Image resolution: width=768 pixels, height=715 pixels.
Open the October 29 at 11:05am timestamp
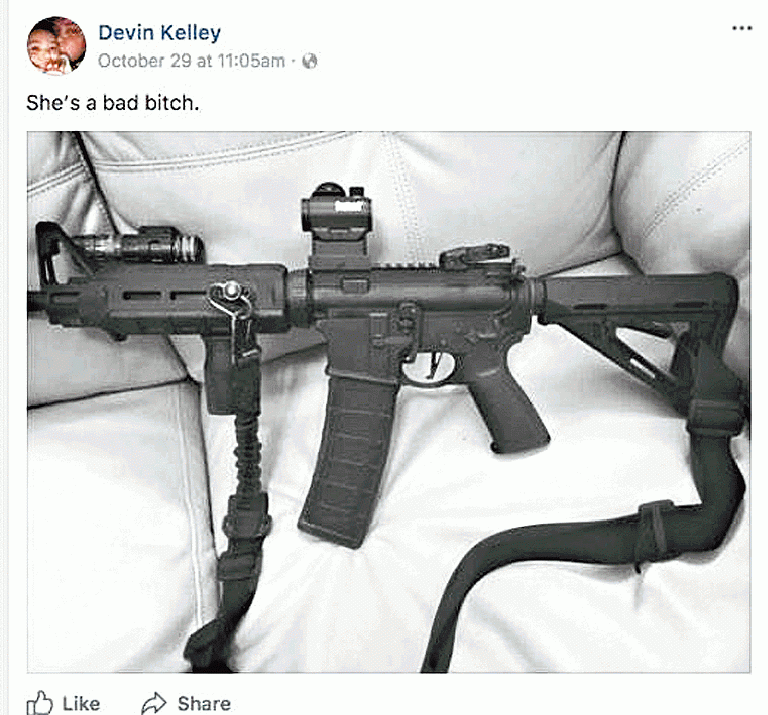click(x=191, y=61)
